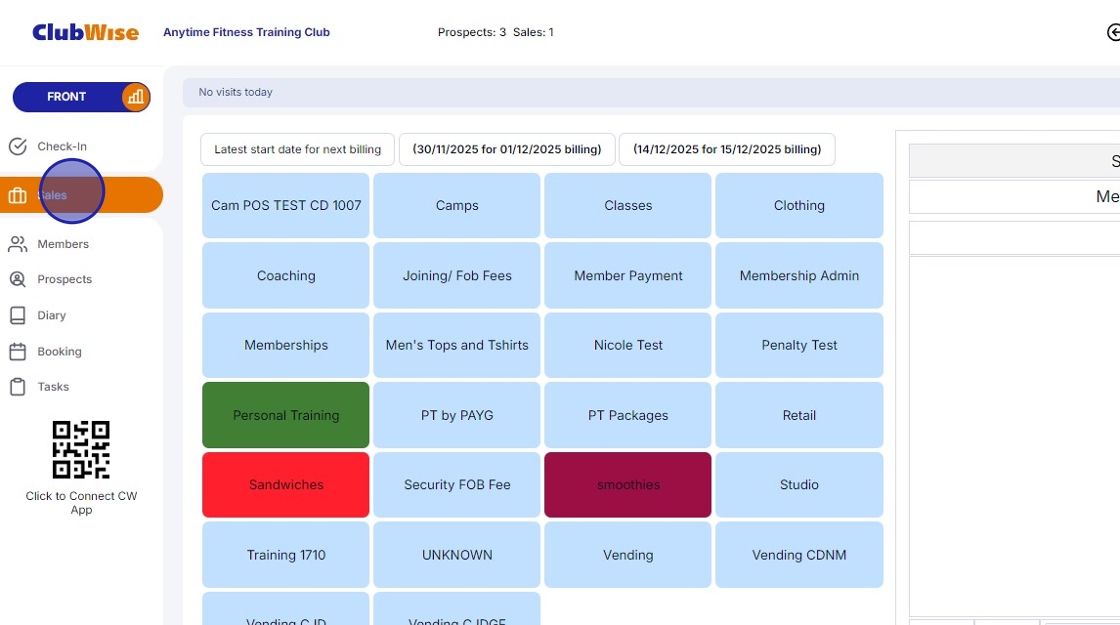Open the Coaching category tile

(286, 276)
